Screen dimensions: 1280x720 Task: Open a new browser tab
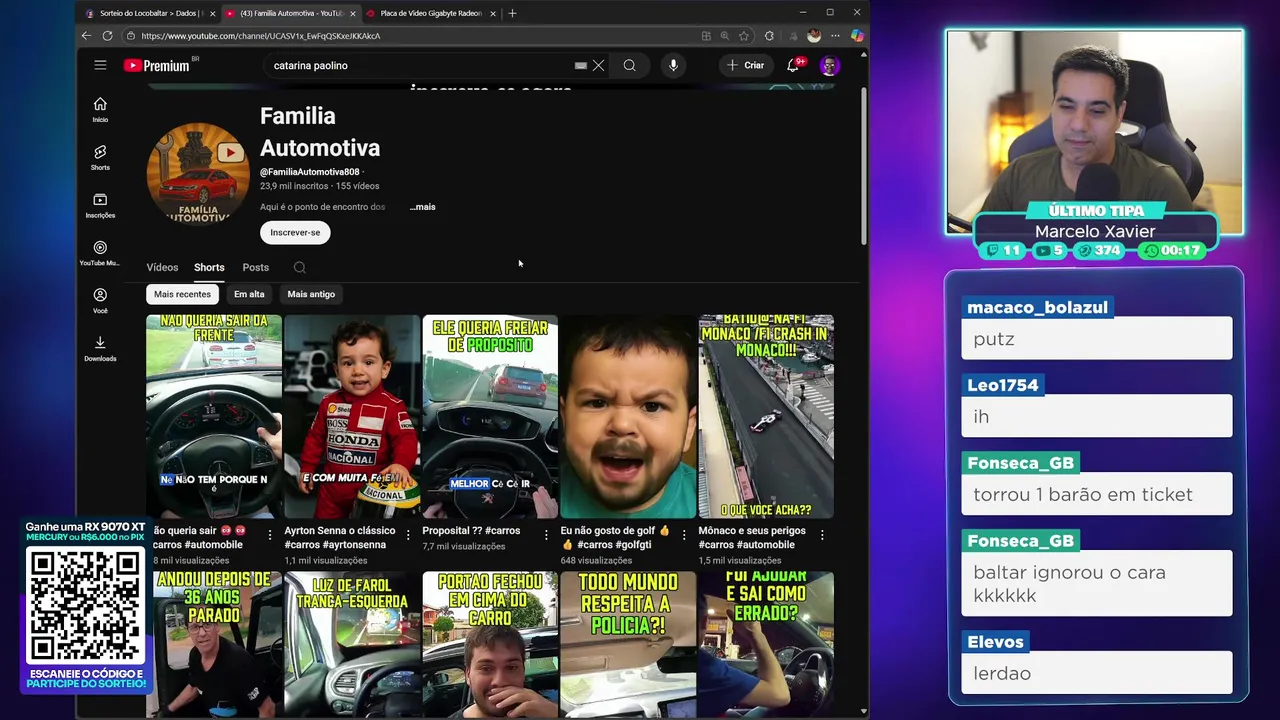[512, 13]
